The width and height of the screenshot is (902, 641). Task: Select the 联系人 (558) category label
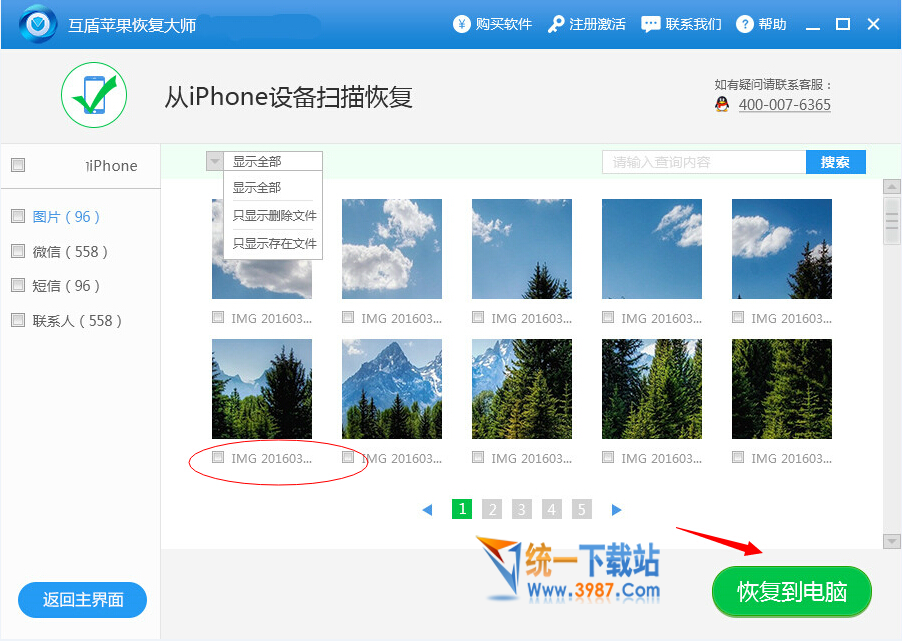click(x=77, y=320)
